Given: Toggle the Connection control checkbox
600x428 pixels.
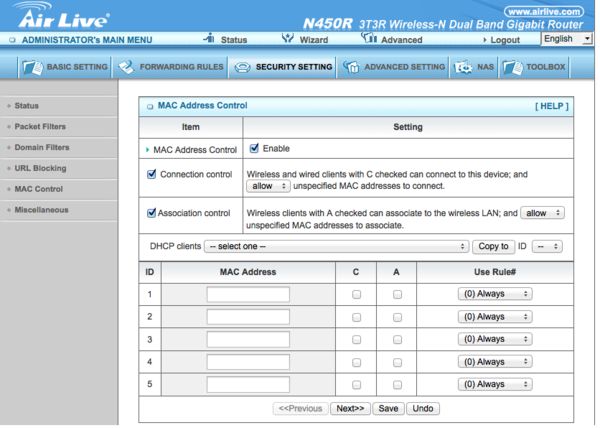Looking at the screenshot, I should pos(152,174).
